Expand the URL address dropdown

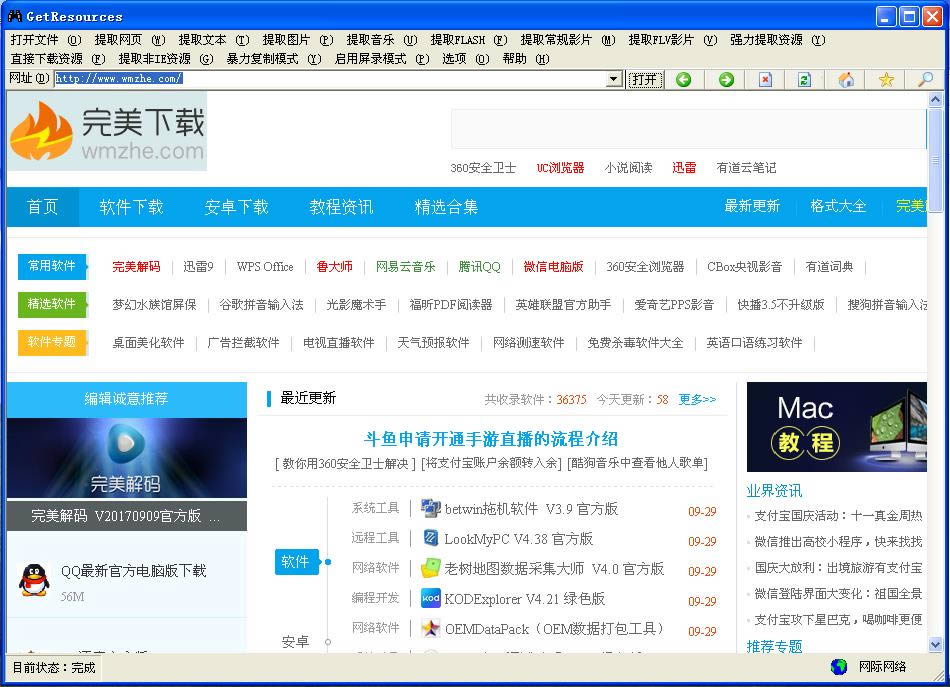click(x=614, y=80)
